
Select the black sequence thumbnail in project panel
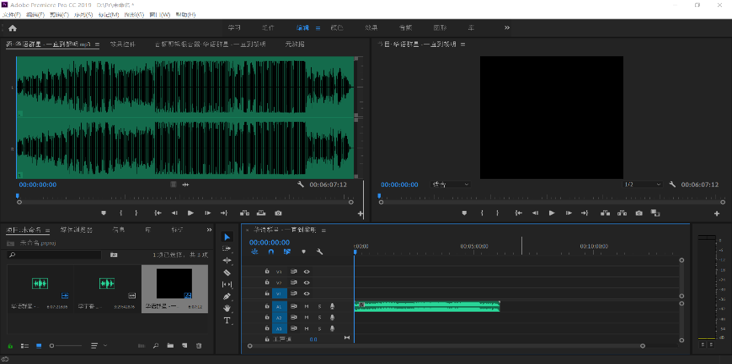pyautogui.click(x=174, y=283)
